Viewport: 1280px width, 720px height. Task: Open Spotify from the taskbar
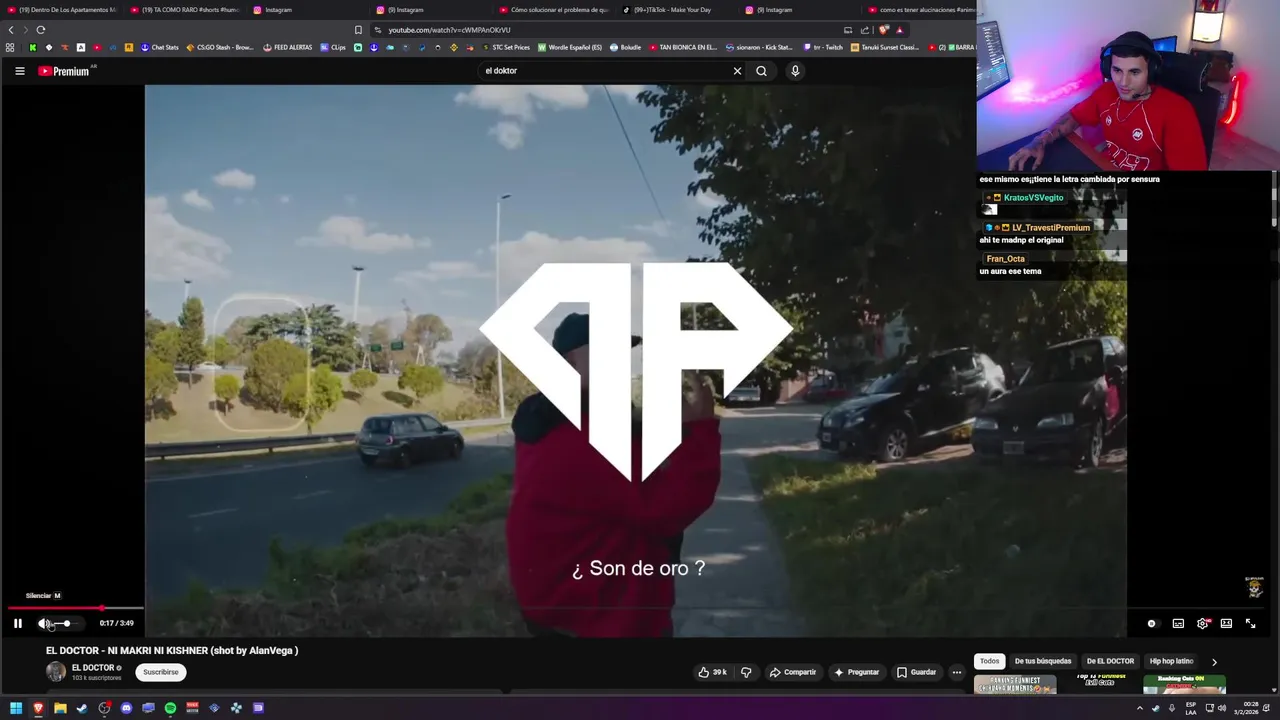(170, 708)
